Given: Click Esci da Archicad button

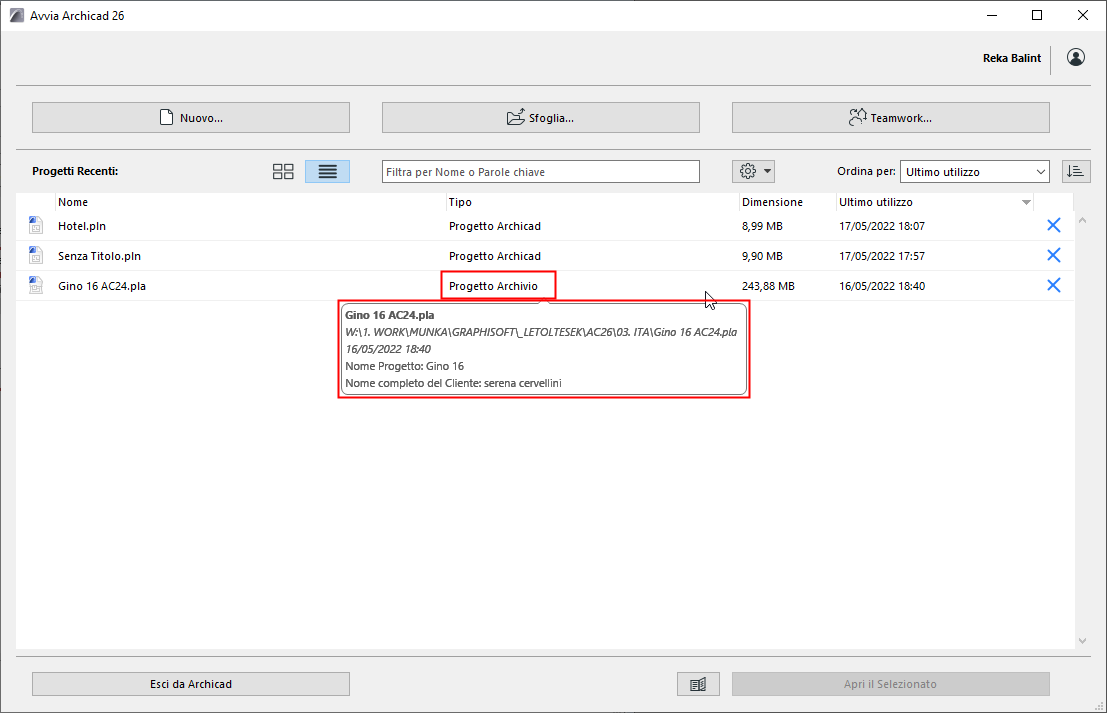Looking at the screenshot, I should 191,683.
